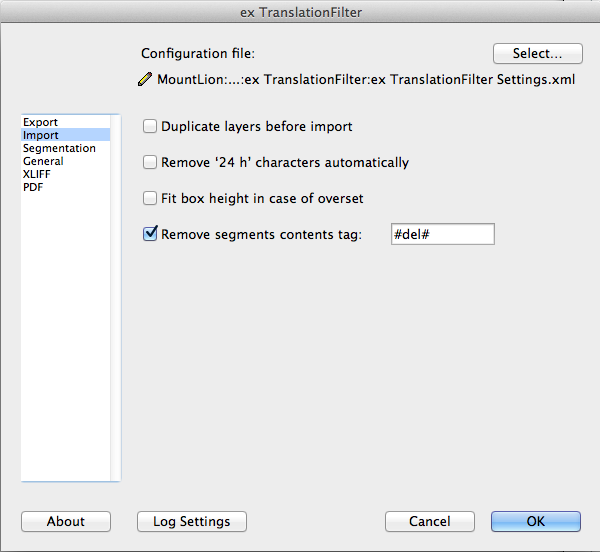
Task: Click the Select... configuration file button
Action: [538, 53]
